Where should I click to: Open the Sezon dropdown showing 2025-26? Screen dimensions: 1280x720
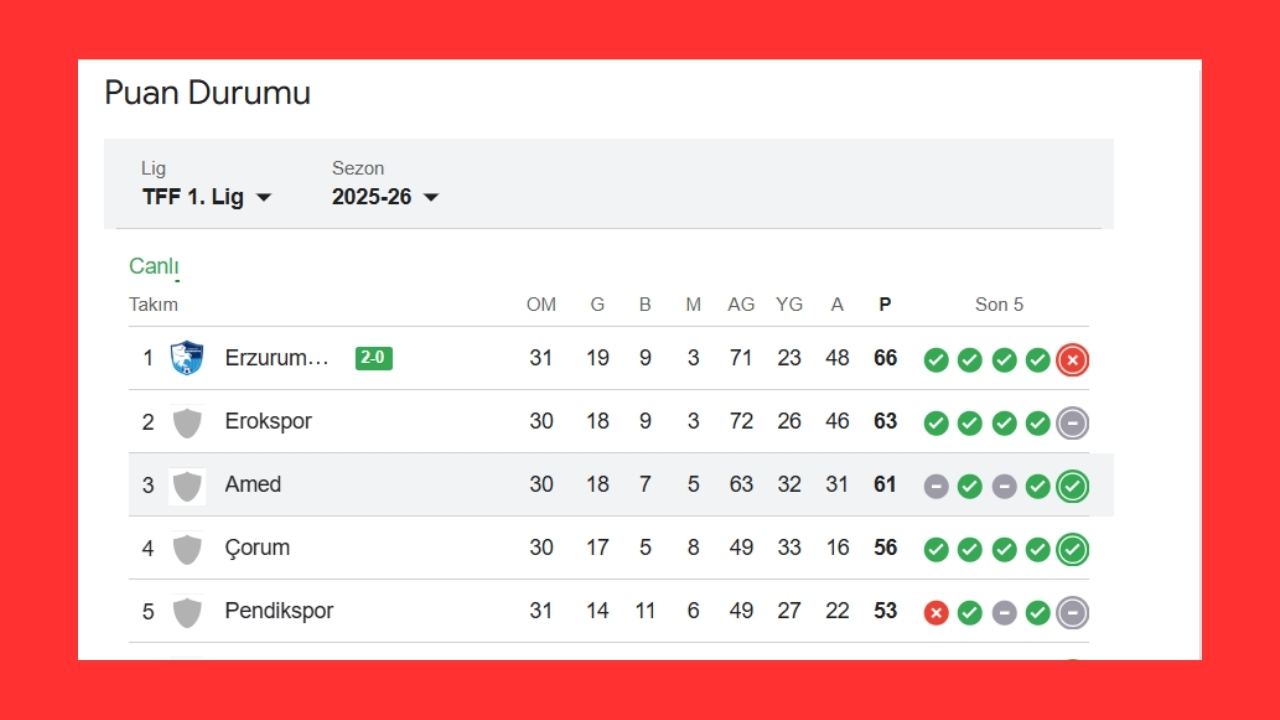385,197
